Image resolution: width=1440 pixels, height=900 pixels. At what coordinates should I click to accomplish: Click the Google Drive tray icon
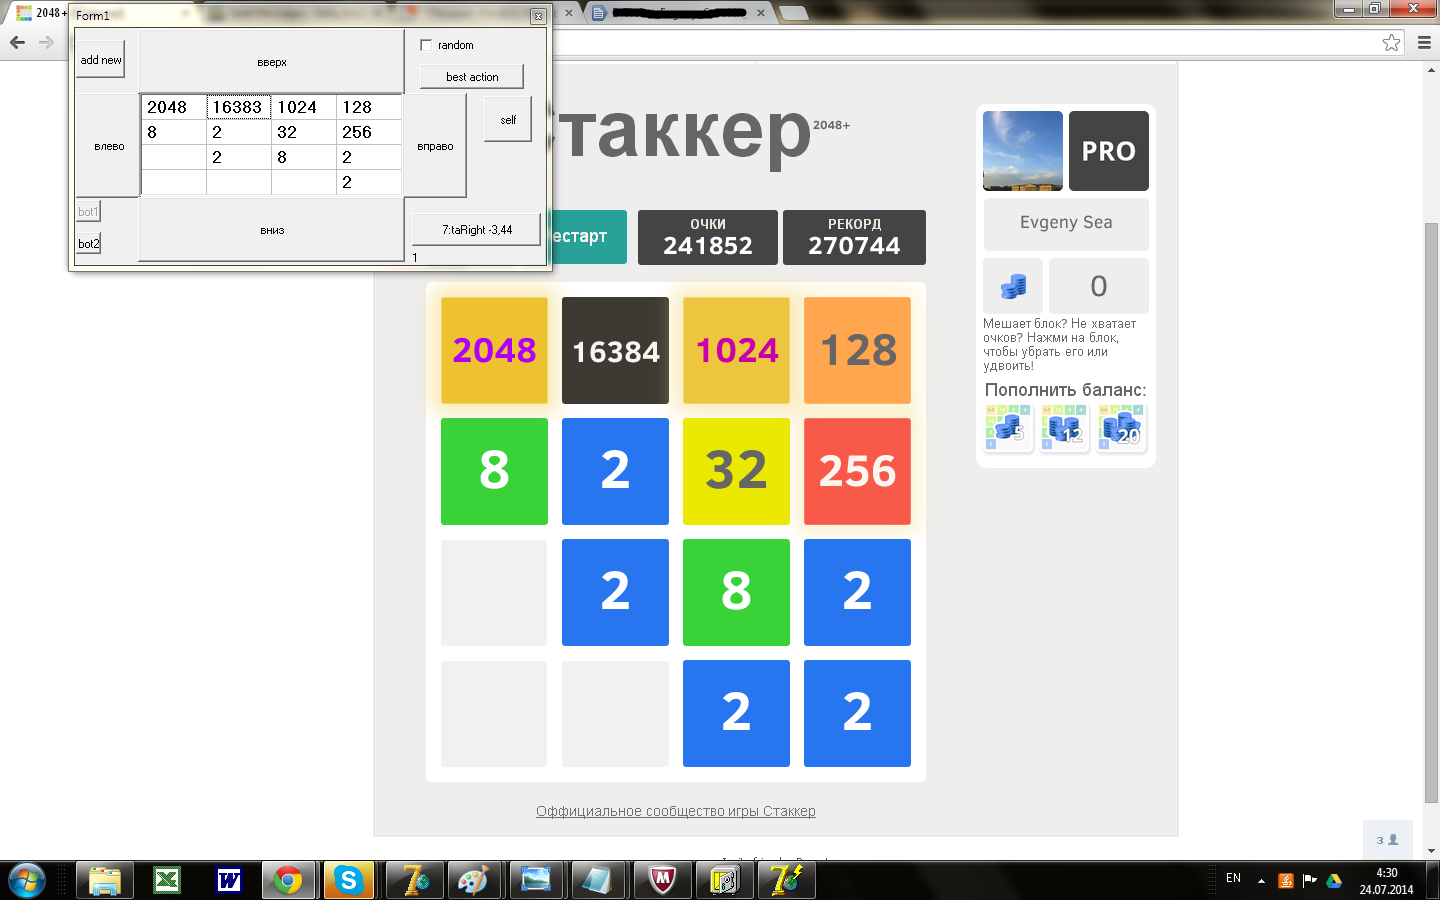coord(1334,881)
